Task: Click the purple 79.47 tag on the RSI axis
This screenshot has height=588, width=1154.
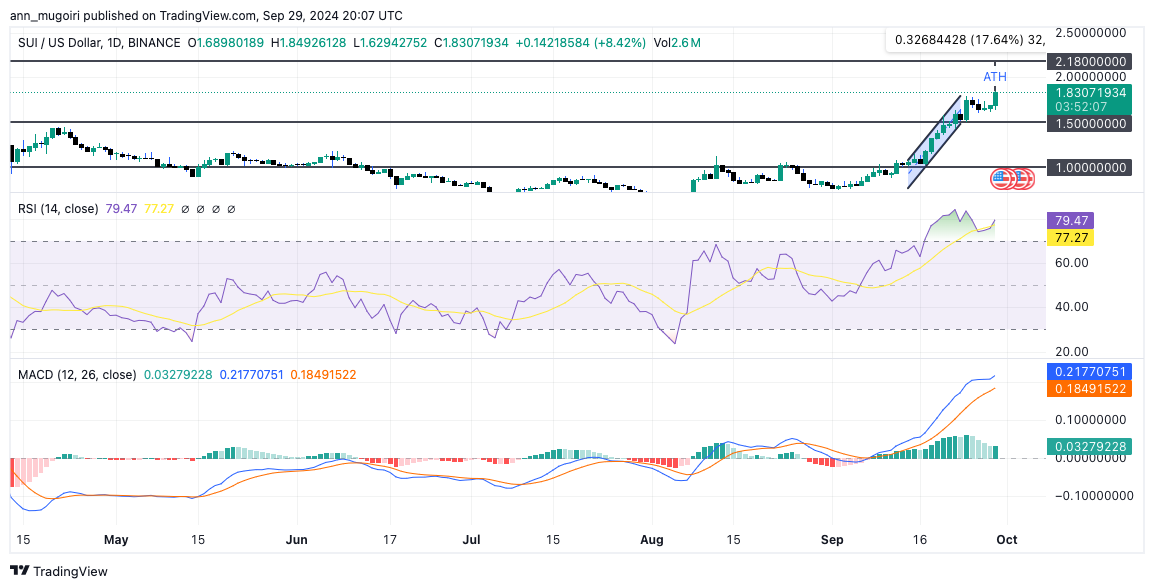Action: click(x=1070, y=220)
